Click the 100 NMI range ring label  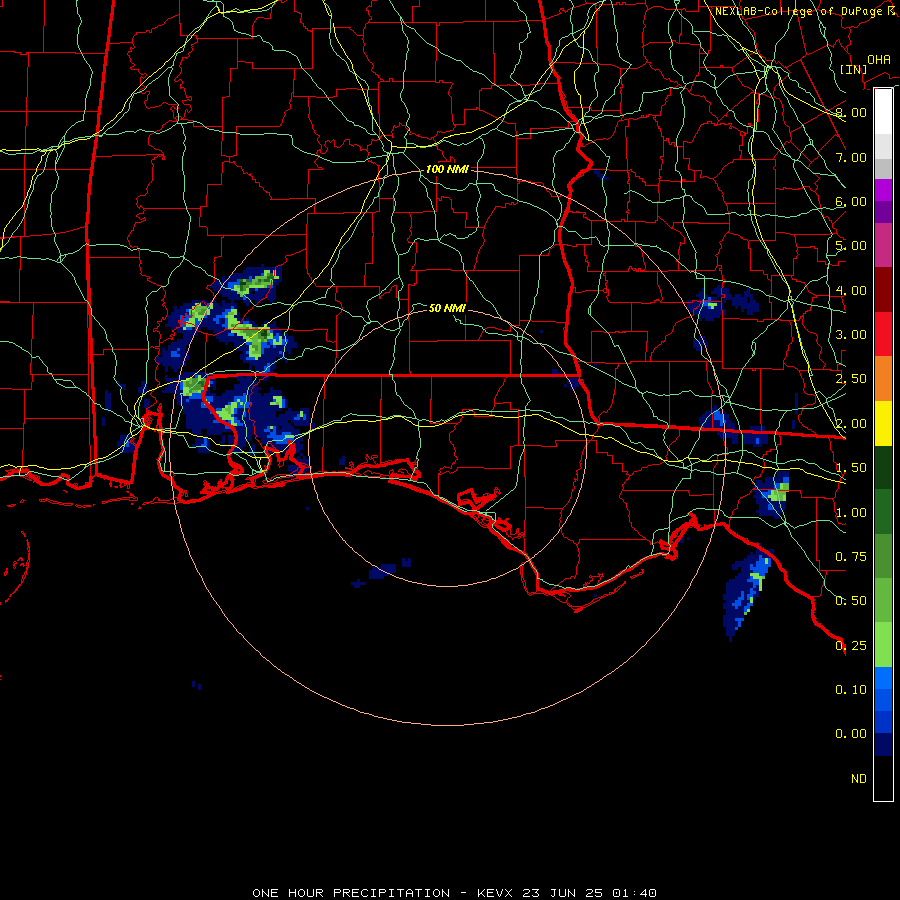point(447,169)
